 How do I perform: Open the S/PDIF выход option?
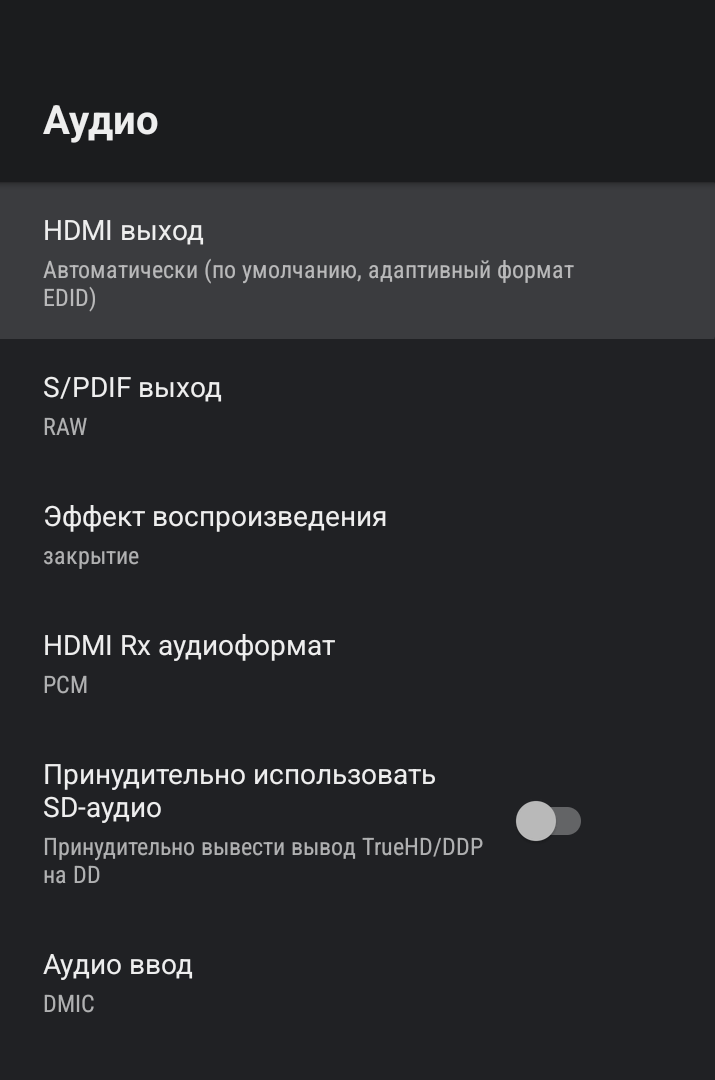pos(357,405)
